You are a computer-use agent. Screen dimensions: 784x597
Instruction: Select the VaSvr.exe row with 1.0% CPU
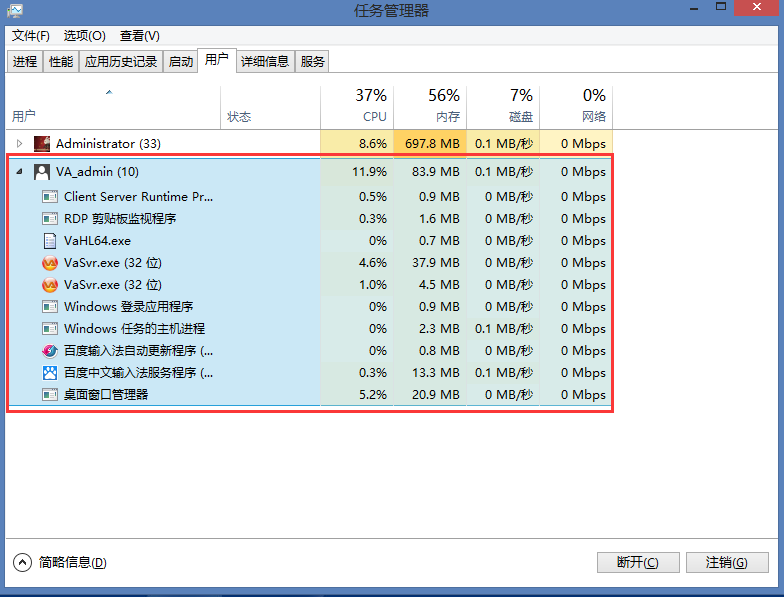coord(309,285)
